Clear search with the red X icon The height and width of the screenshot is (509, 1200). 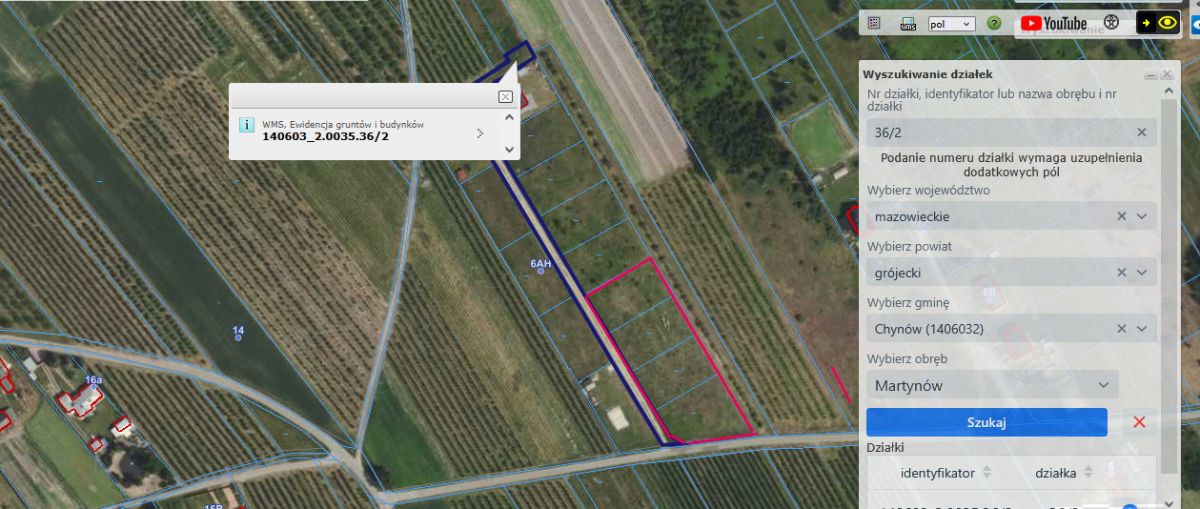pos(1139,422)
